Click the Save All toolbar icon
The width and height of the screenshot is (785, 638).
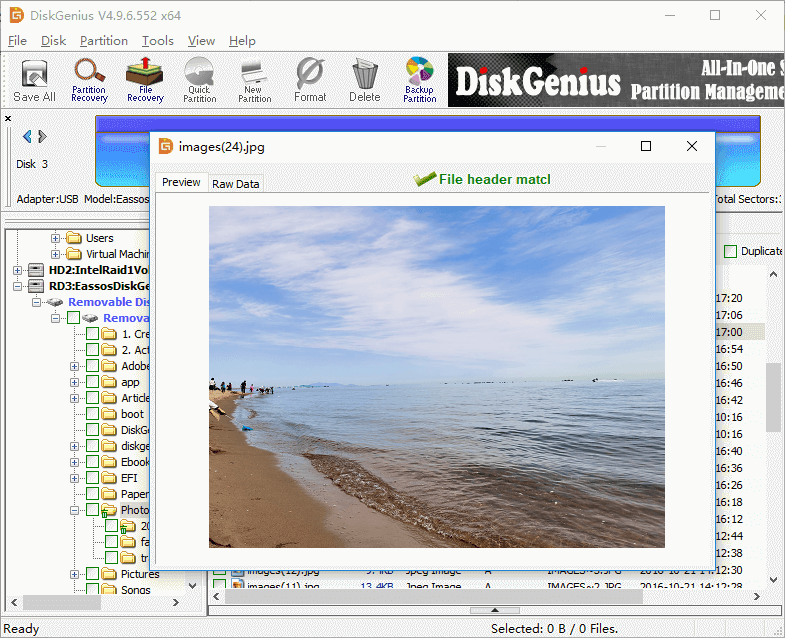[x=34, y=80]
